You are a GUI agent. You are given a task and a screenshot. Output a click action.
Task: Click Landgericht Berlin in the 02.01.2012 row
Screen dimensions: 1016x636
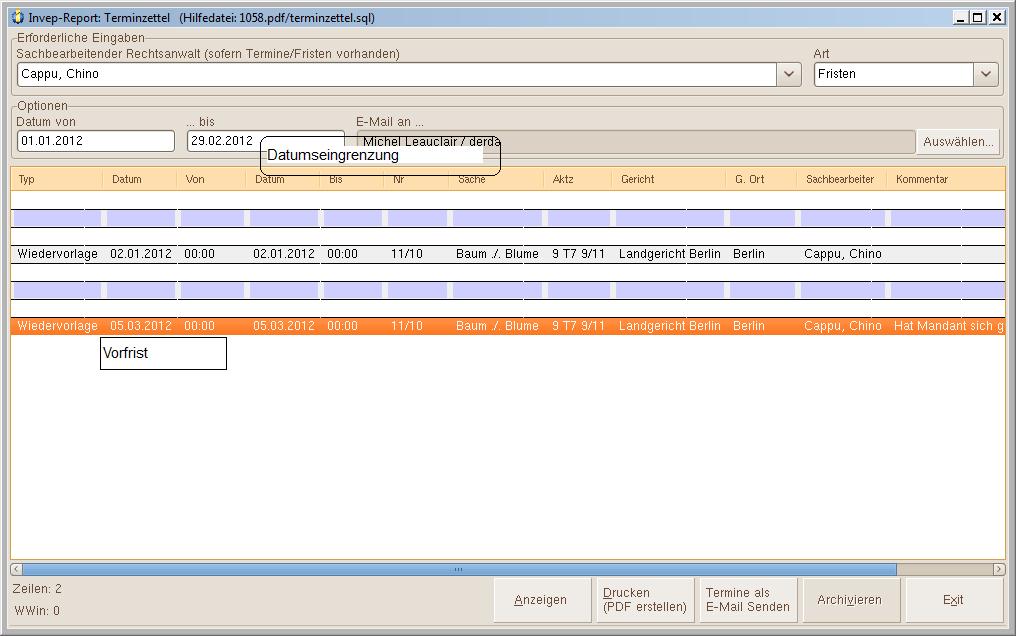[669, 254]
